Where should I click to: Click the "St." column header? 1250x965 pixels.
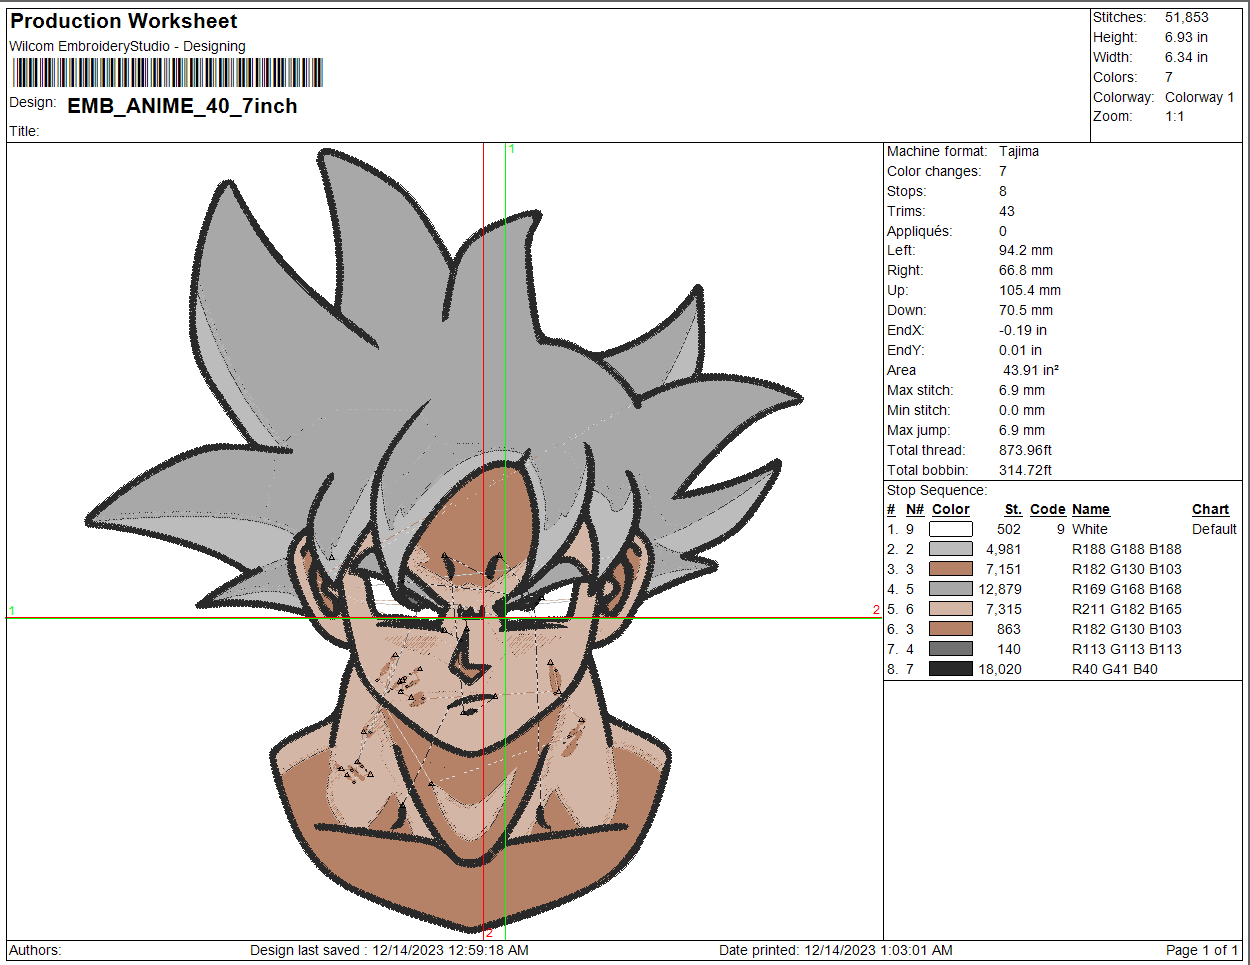click(x=1013, y=509)
